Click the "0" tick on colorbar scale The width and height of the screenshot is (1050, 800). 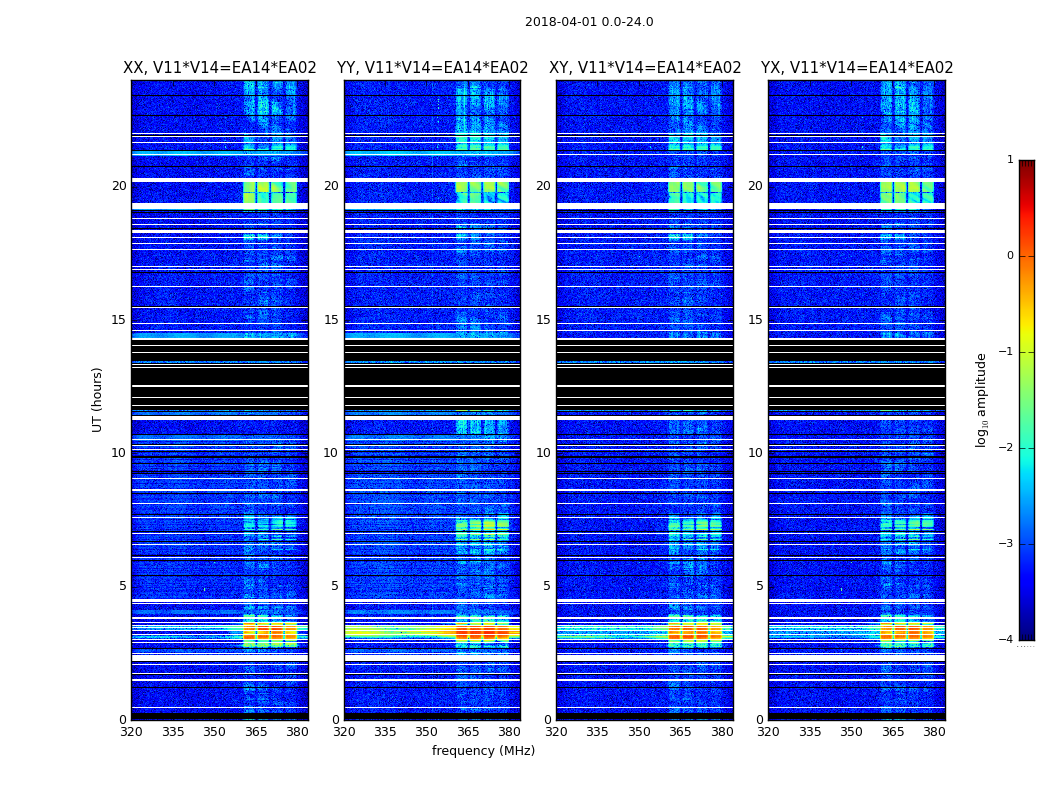pos(1009,256)
